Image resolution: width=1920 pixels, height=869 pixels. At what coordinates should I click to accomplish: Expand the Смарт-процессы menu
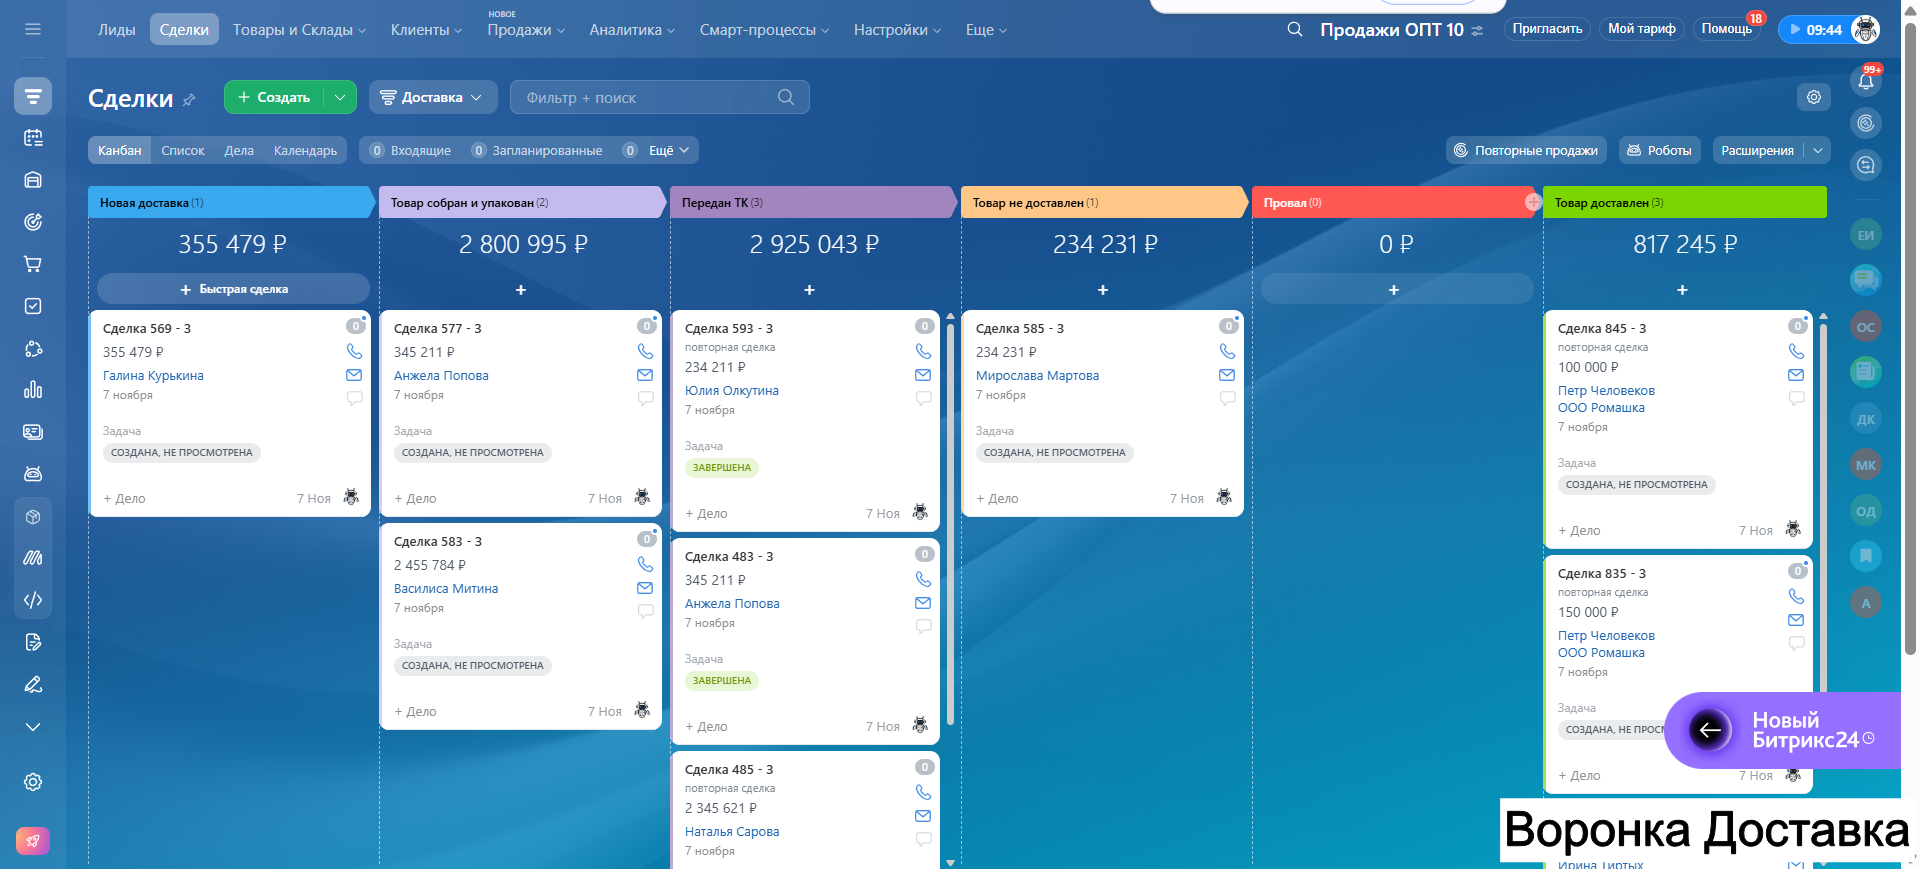[x=765, y=30]
